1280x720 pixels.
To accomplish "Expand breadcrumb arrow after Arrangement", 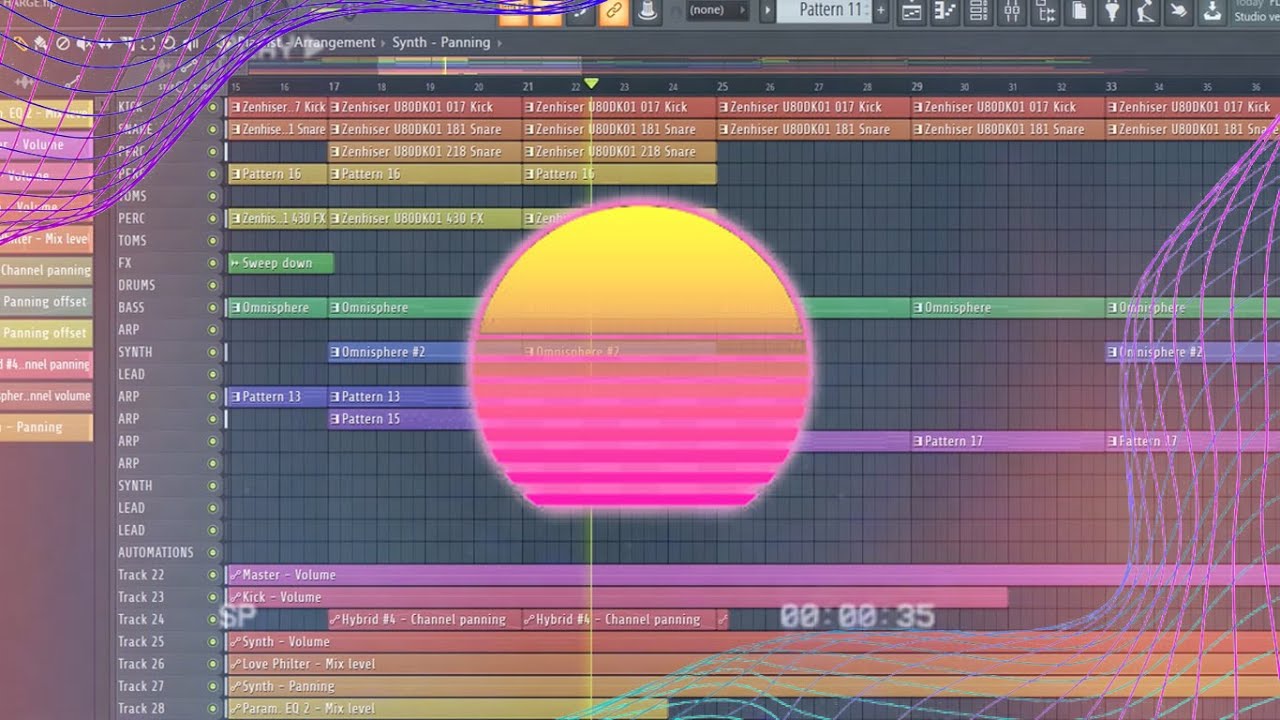I will (x=384, y=43).
